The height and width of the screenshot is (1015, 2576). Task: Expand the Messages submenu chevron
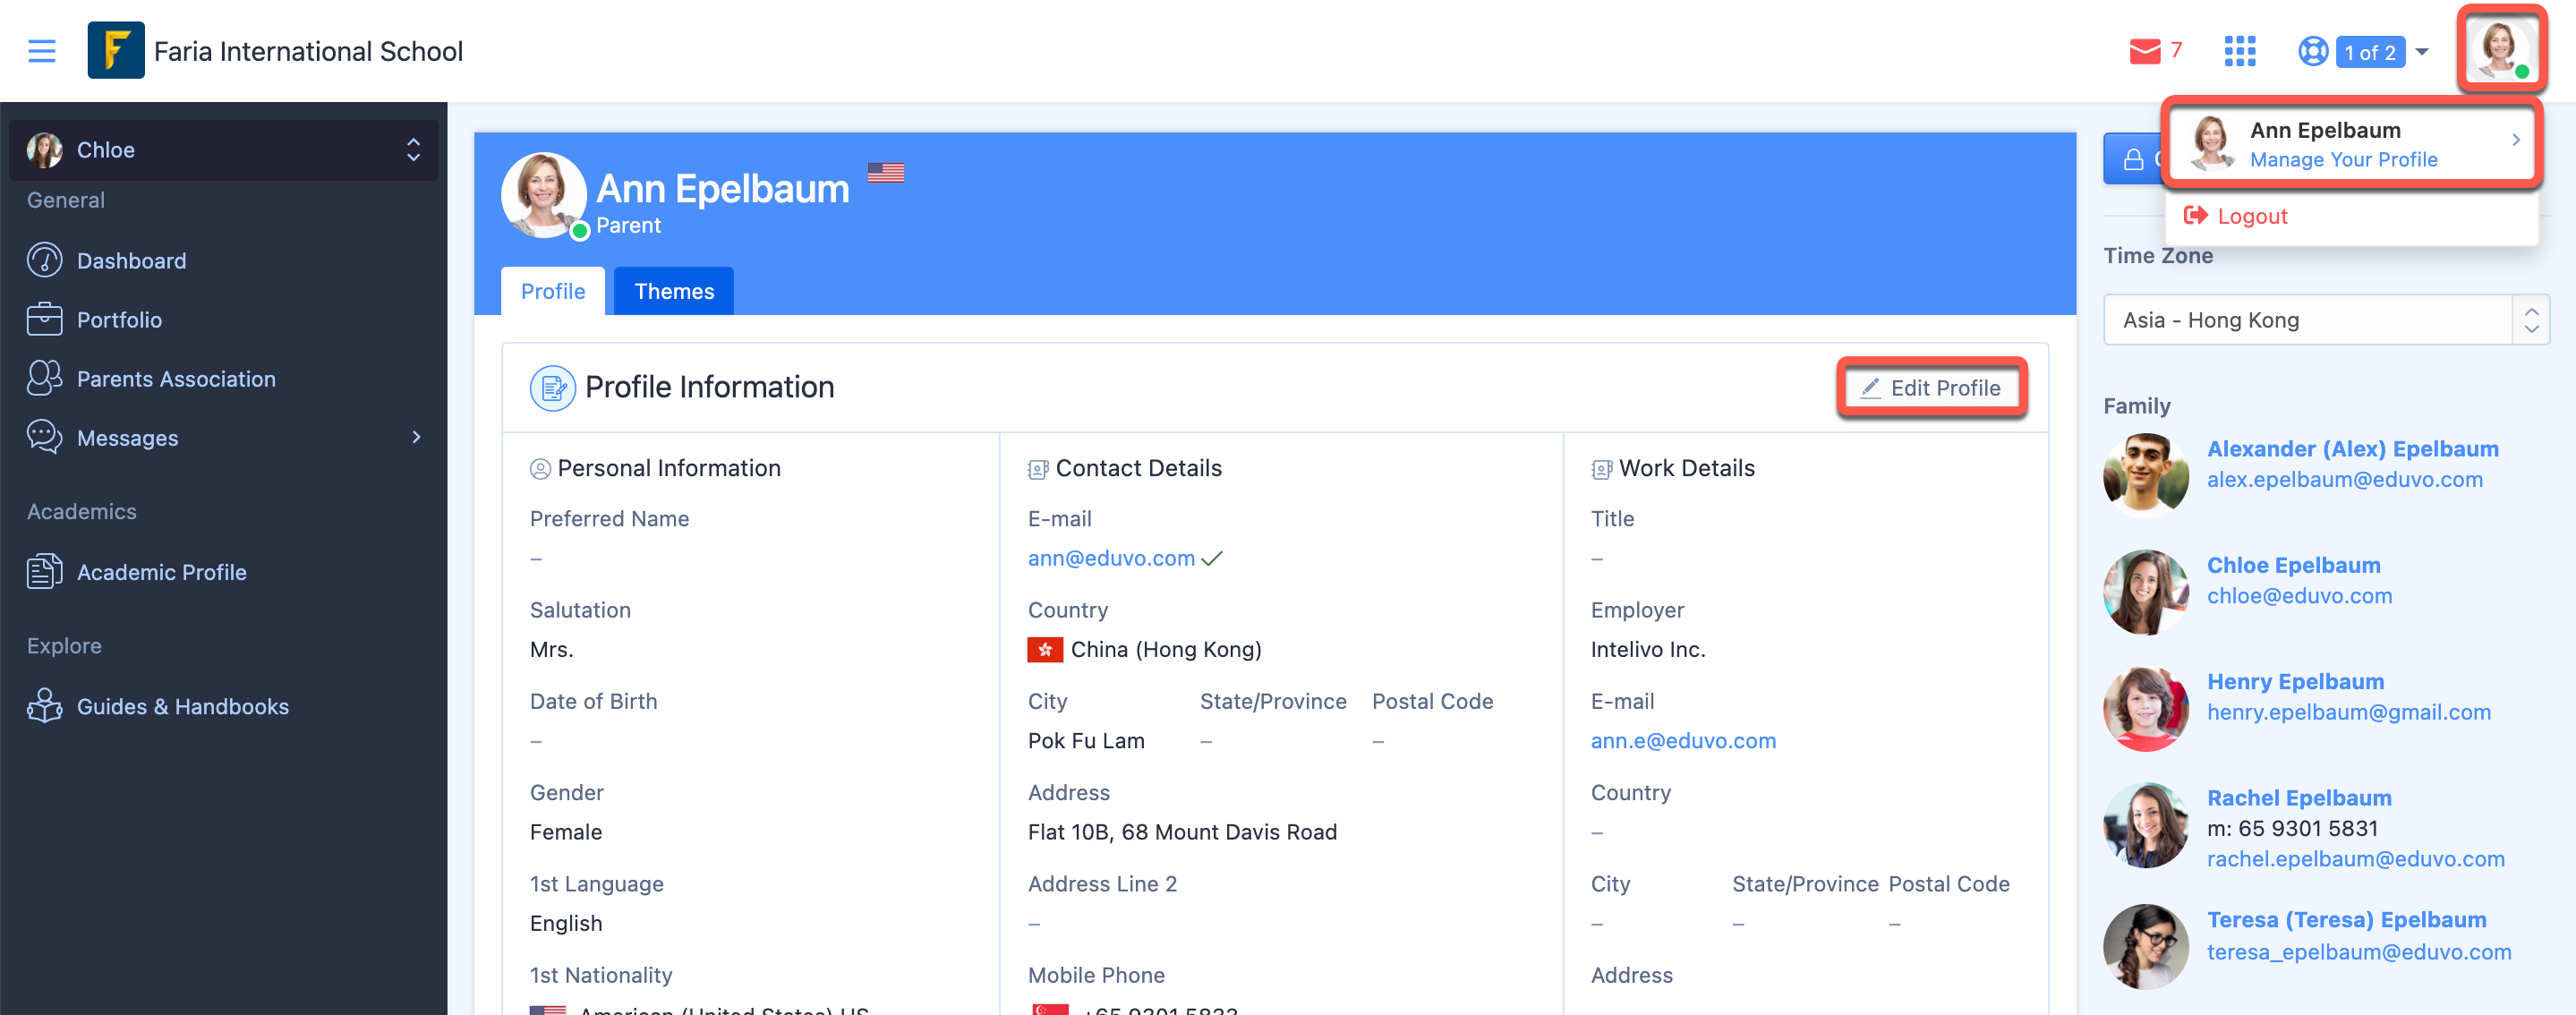click(x=416, y=437)
